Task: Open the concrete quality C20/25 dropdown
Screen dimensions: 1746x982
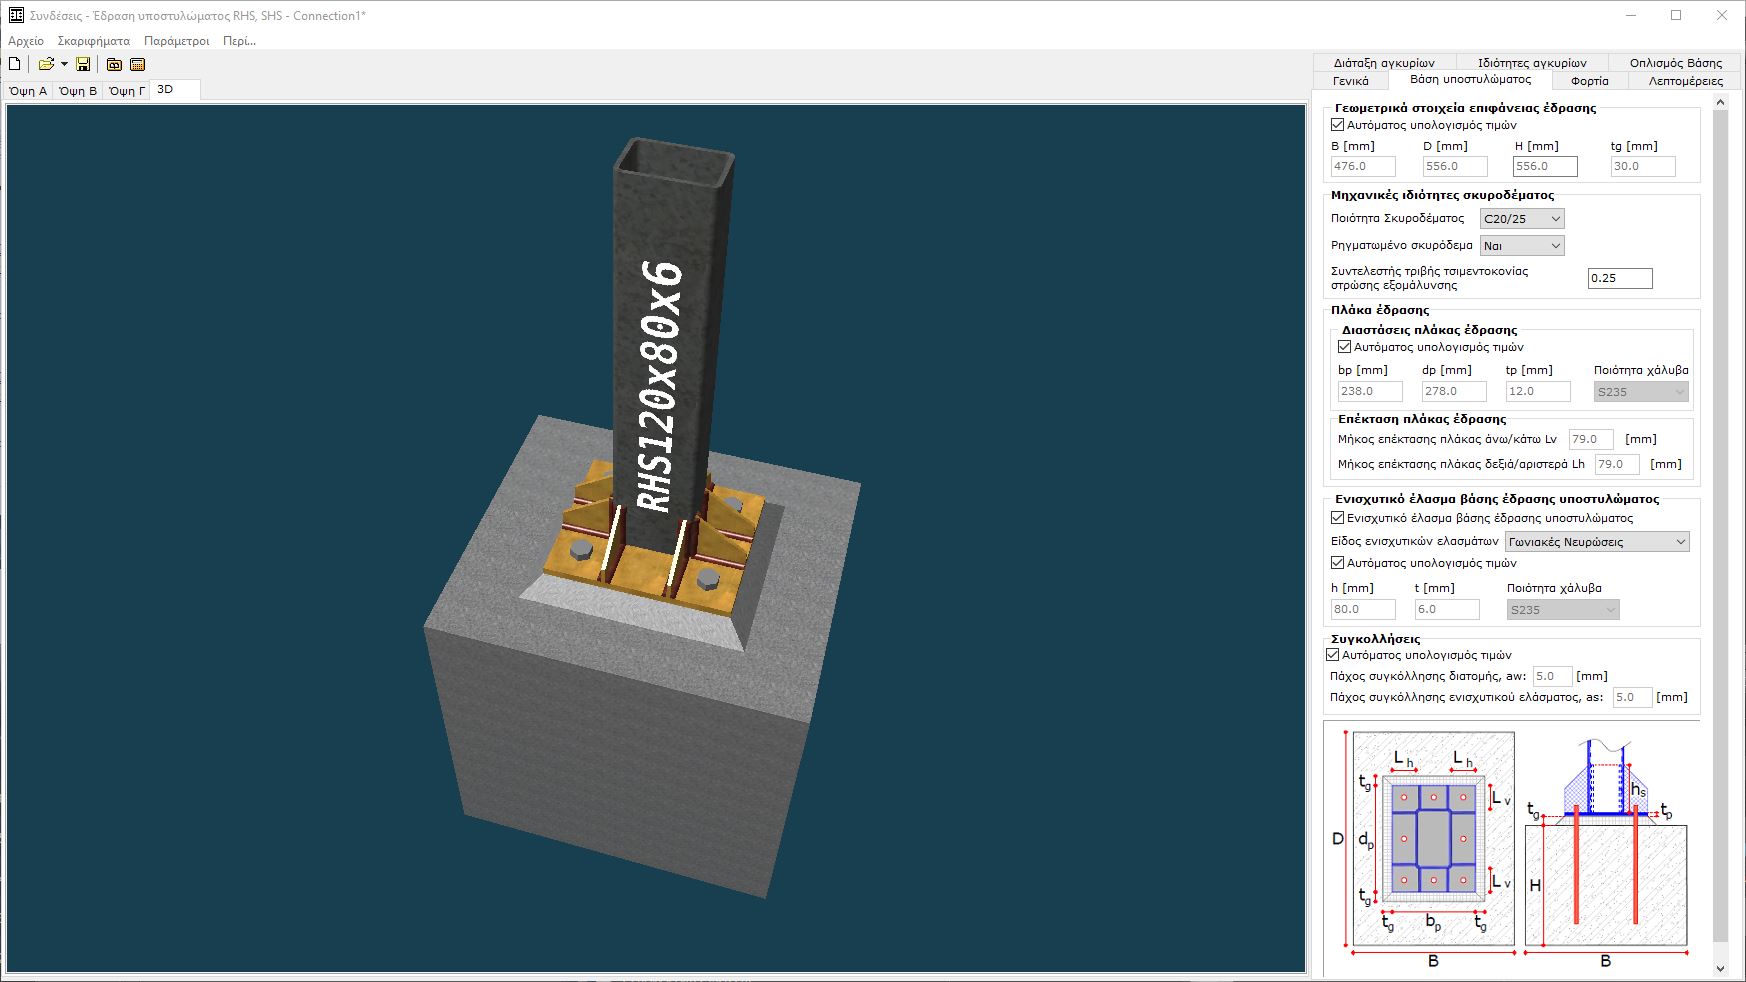Action: tap(1521, 219)
